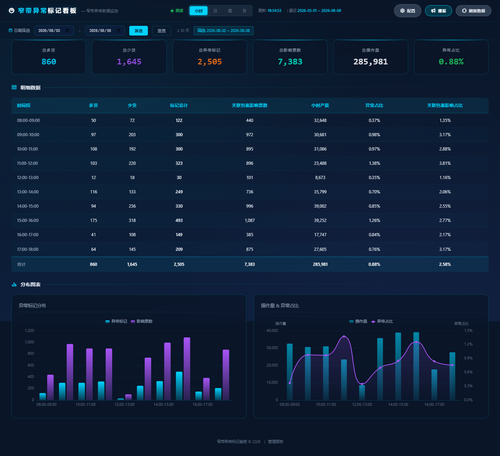Select the 16:00-17:00 table row
Image resolution: width=500 pixels, height=456 pixels.
tap(250, 235)
